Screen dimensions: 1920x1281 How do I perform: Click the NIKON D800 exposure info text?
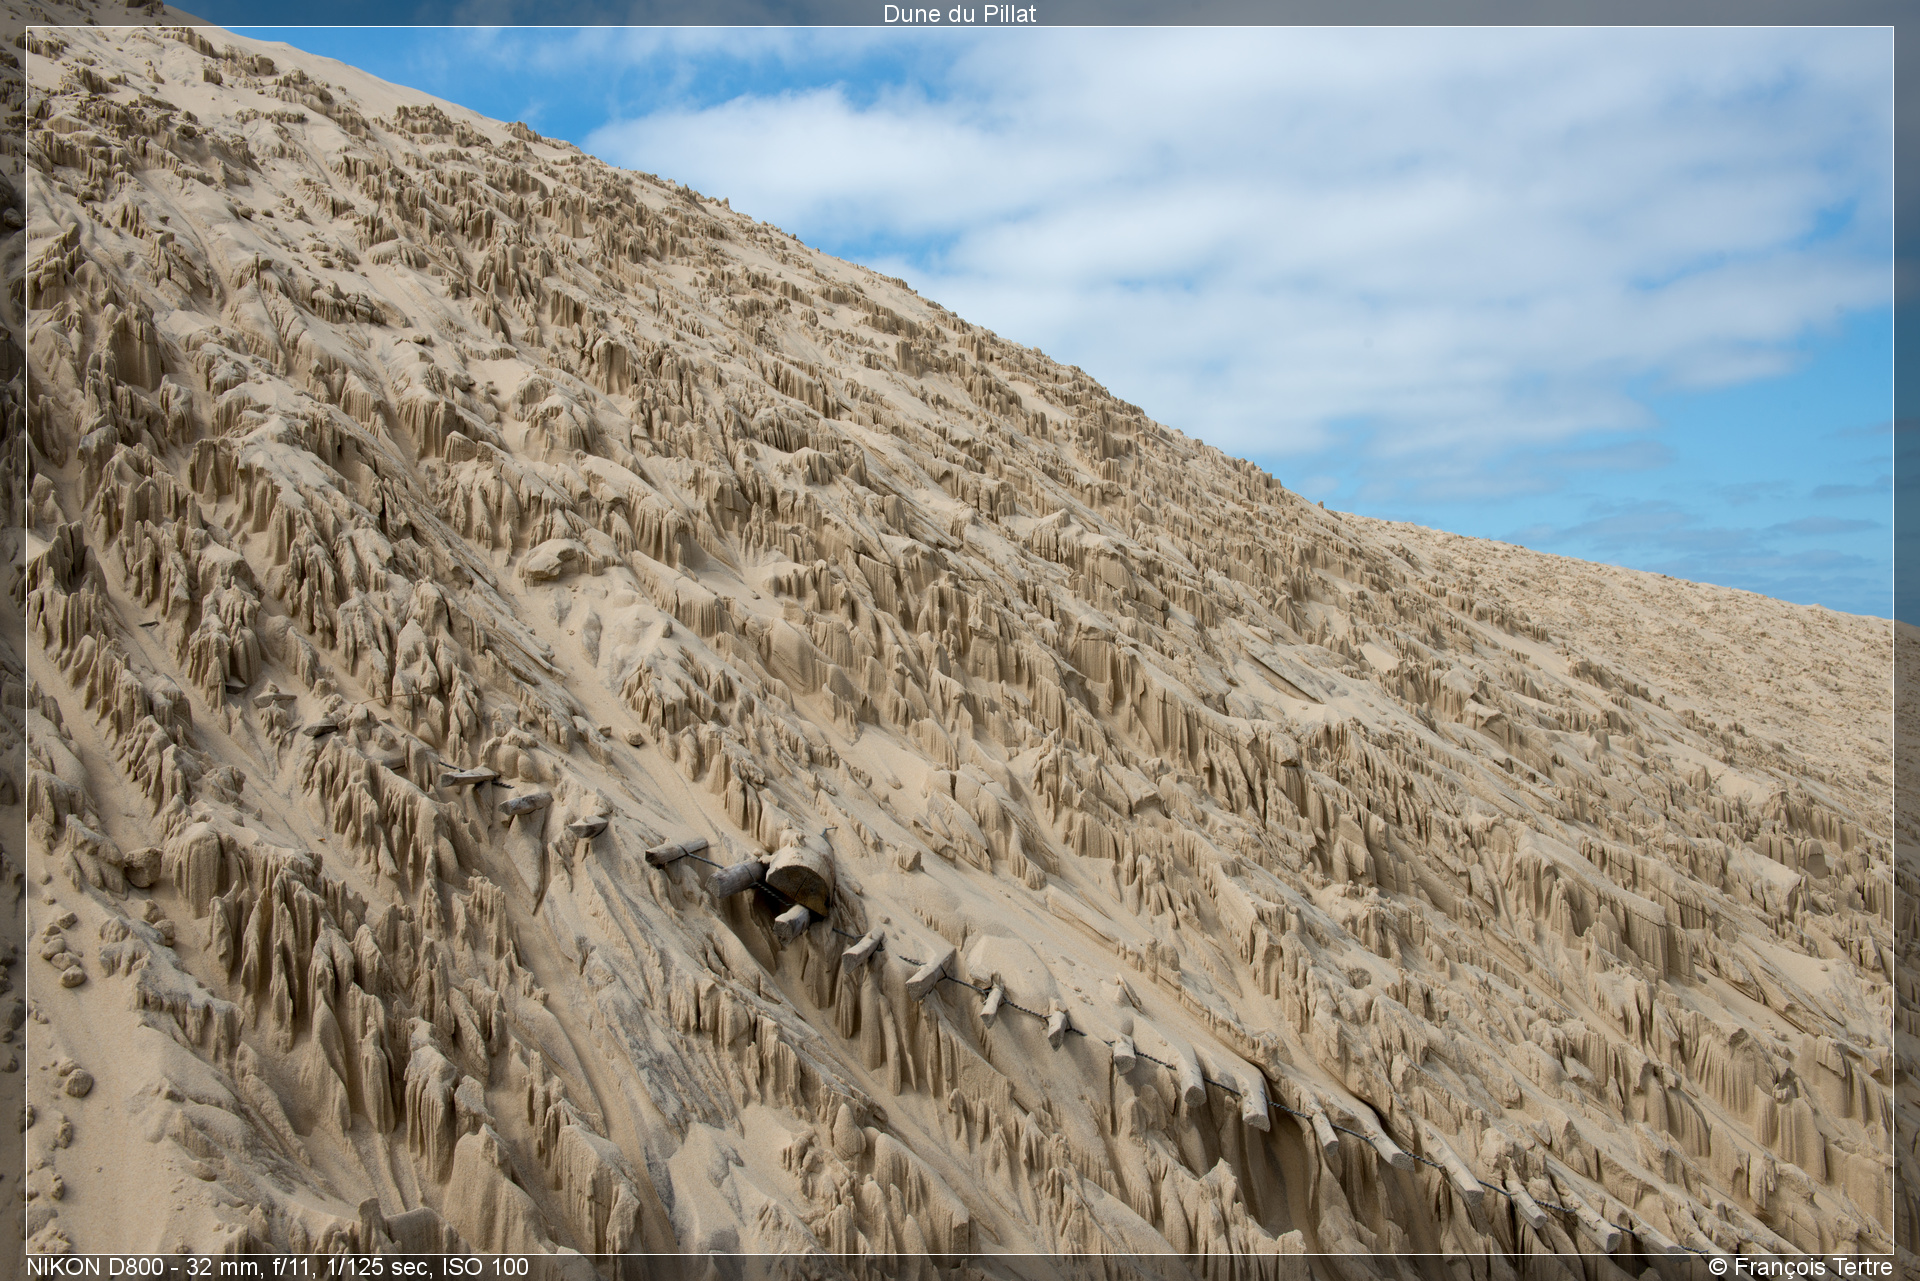(277, 1267)
